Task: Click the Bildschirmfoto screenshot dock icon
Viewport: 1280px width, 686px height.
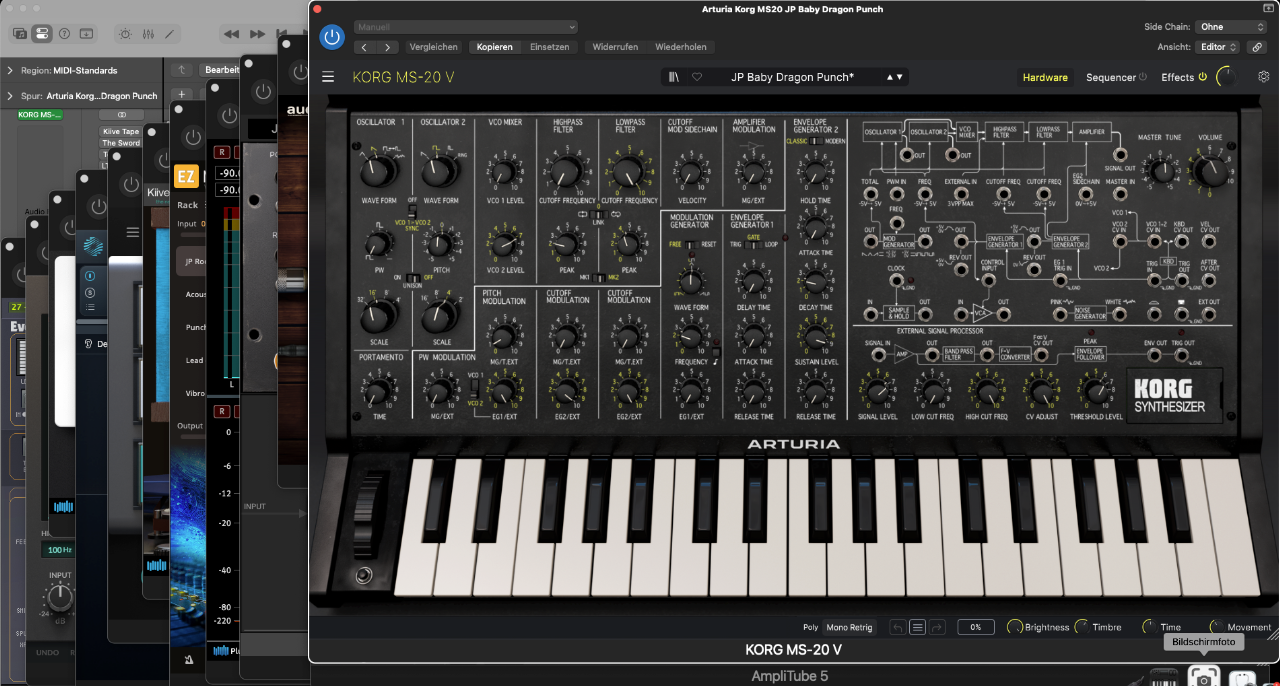Action: (1205, 678)
